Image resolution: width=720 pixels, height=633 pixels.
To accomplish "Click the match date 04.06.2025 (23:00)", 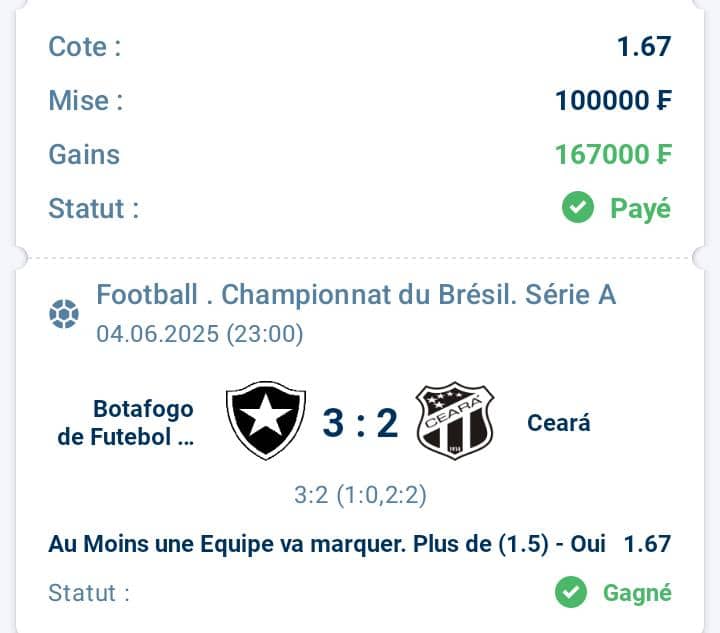I will tap(200, 334).
